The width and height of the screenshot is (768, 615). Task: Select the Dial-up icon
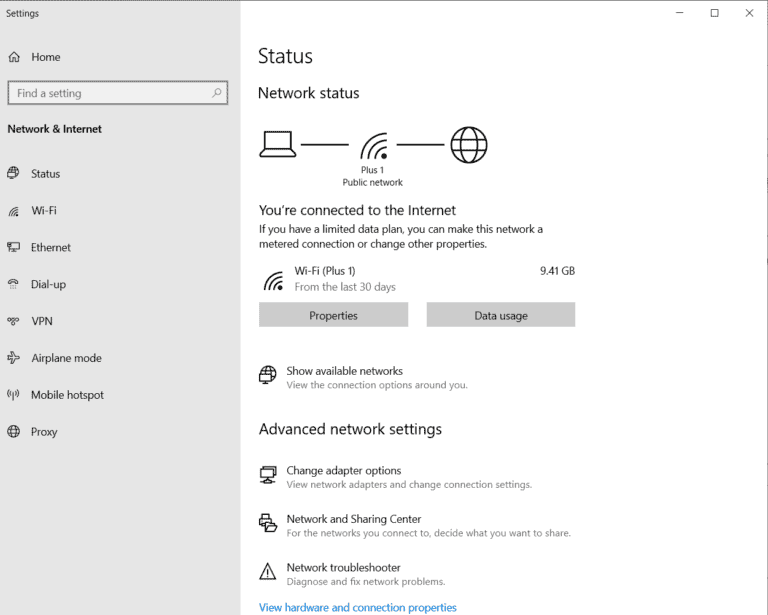pyautogui.click(x=13, y=284)
